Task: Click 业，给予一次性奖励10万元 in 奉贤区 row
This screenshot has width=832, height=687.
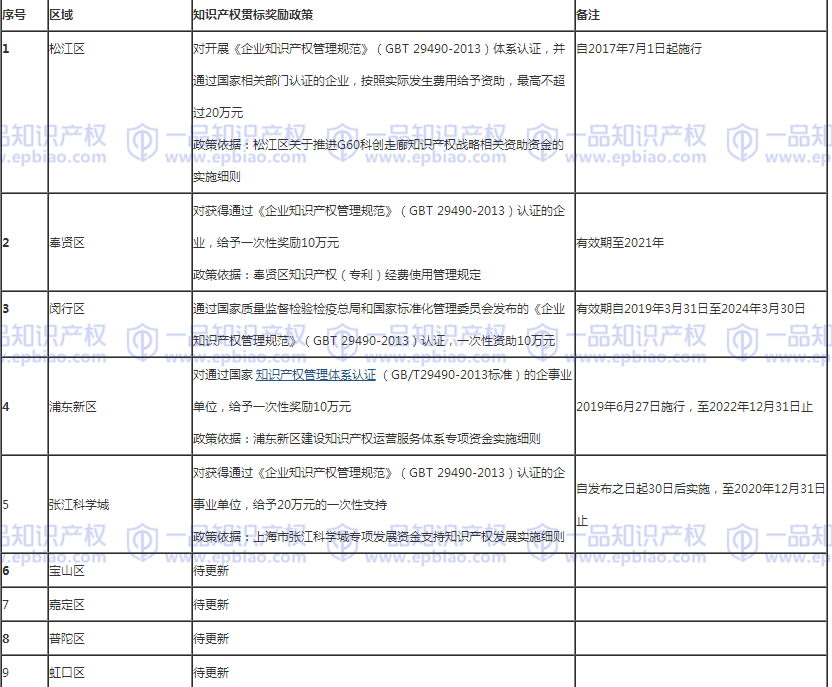Action: point(266,243)
